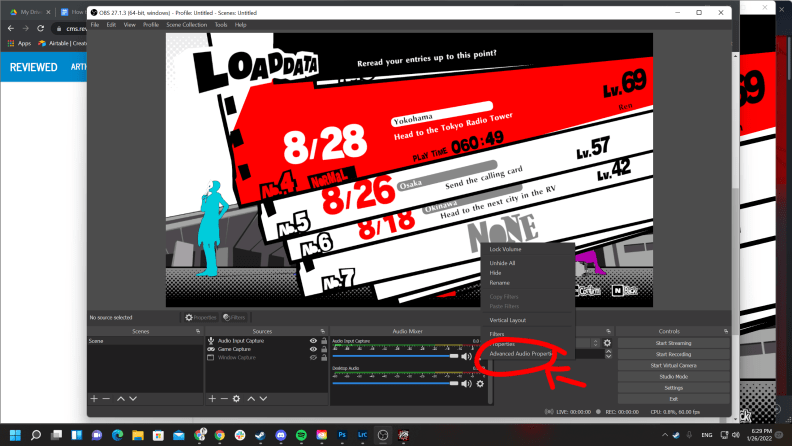The width and height of the screenshot is (792, 446).
Task: Move scene down in Scenes panel
Action: coord(133,399)
